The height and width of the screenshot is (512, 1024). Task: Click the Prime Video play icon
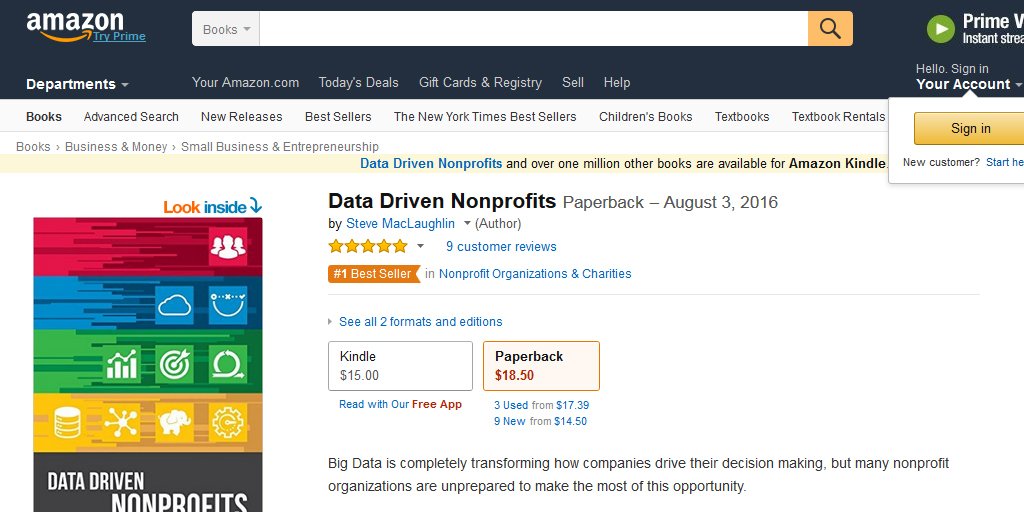point(940,29)
